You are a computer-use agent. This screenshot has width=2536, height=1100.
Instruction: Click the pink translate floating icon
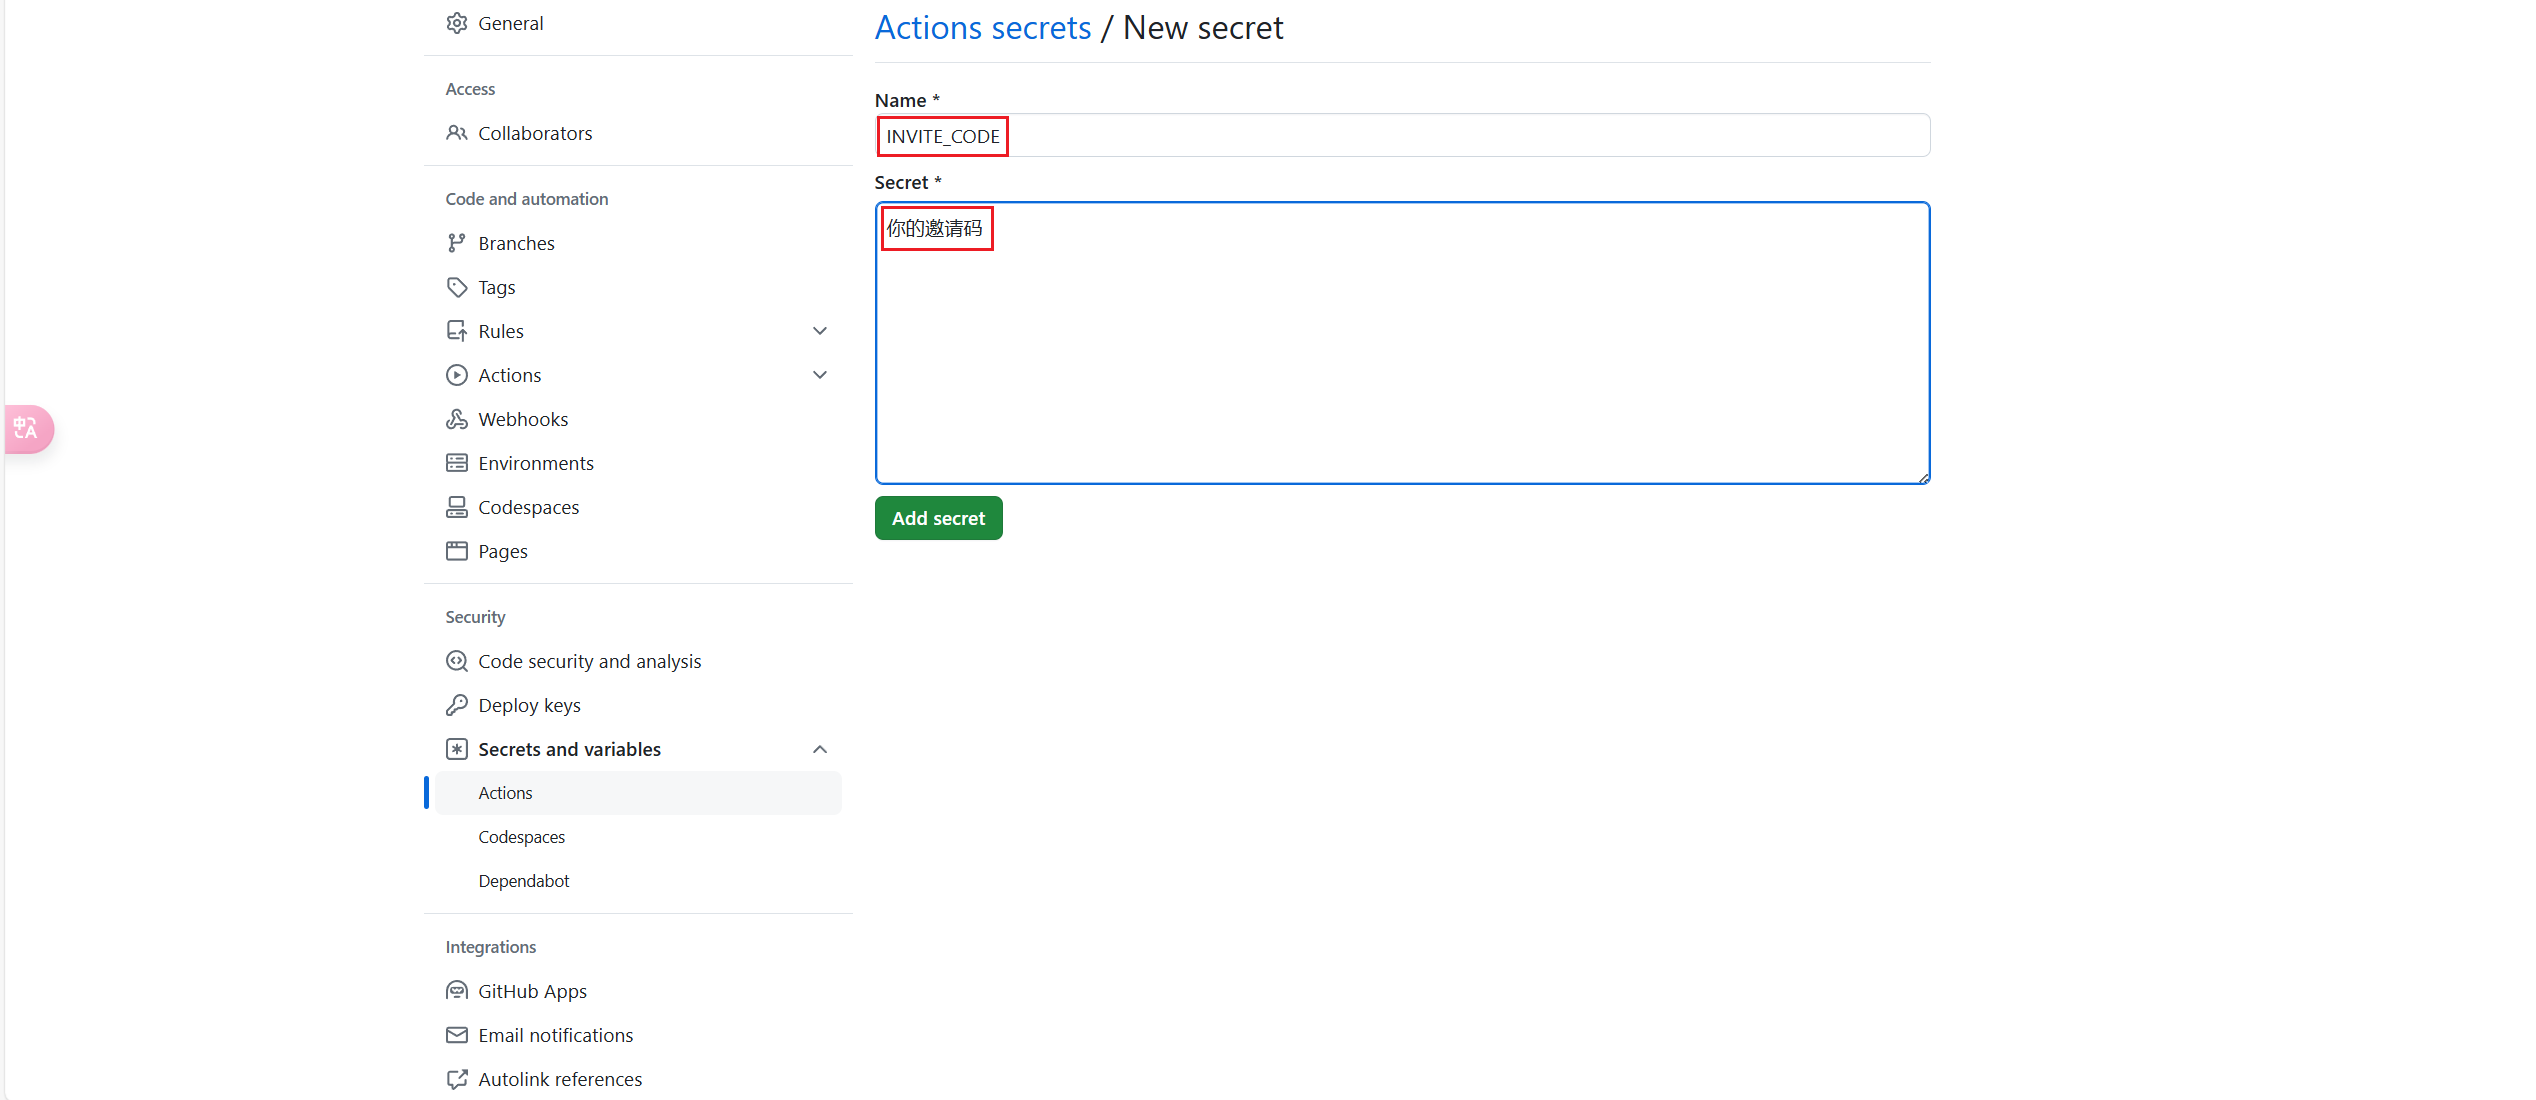pyautogui.click(x=27, y=429)
